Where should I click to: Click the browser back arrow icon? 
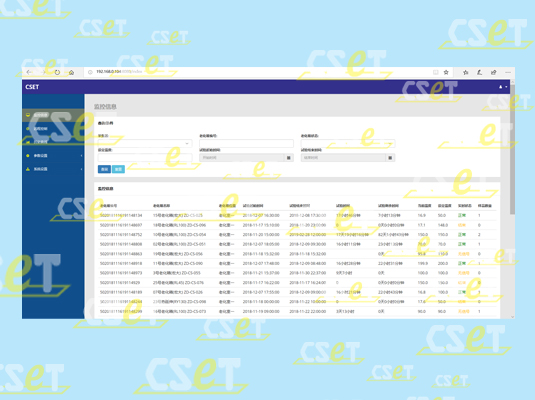[x=29, y=72]
